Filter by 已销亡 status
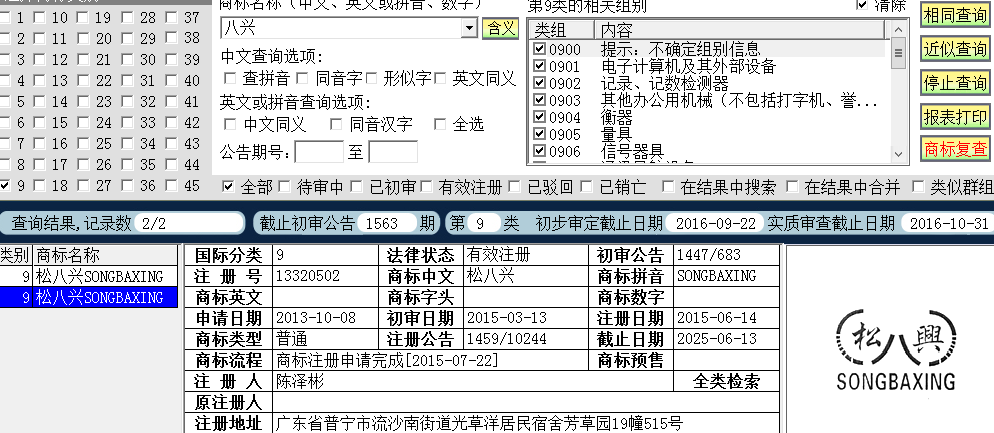Image resolution: width=994 pixels, height=433 pixels. (x=587, y=186)
